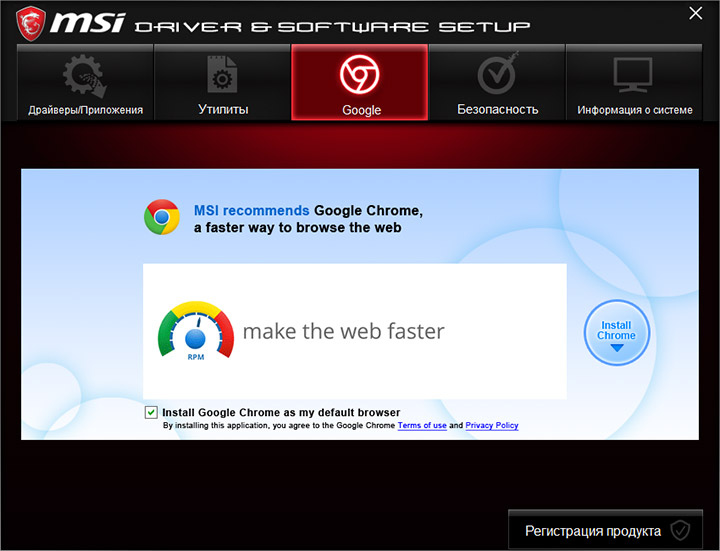
Task: Open the Безопасность tab
Action: (497, 83)
